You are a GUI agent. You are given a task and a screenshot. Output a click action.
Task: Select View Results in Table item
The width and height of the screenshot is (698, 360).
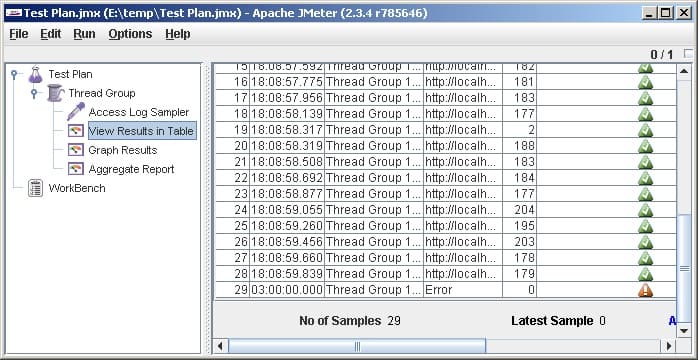pos(142,131)
